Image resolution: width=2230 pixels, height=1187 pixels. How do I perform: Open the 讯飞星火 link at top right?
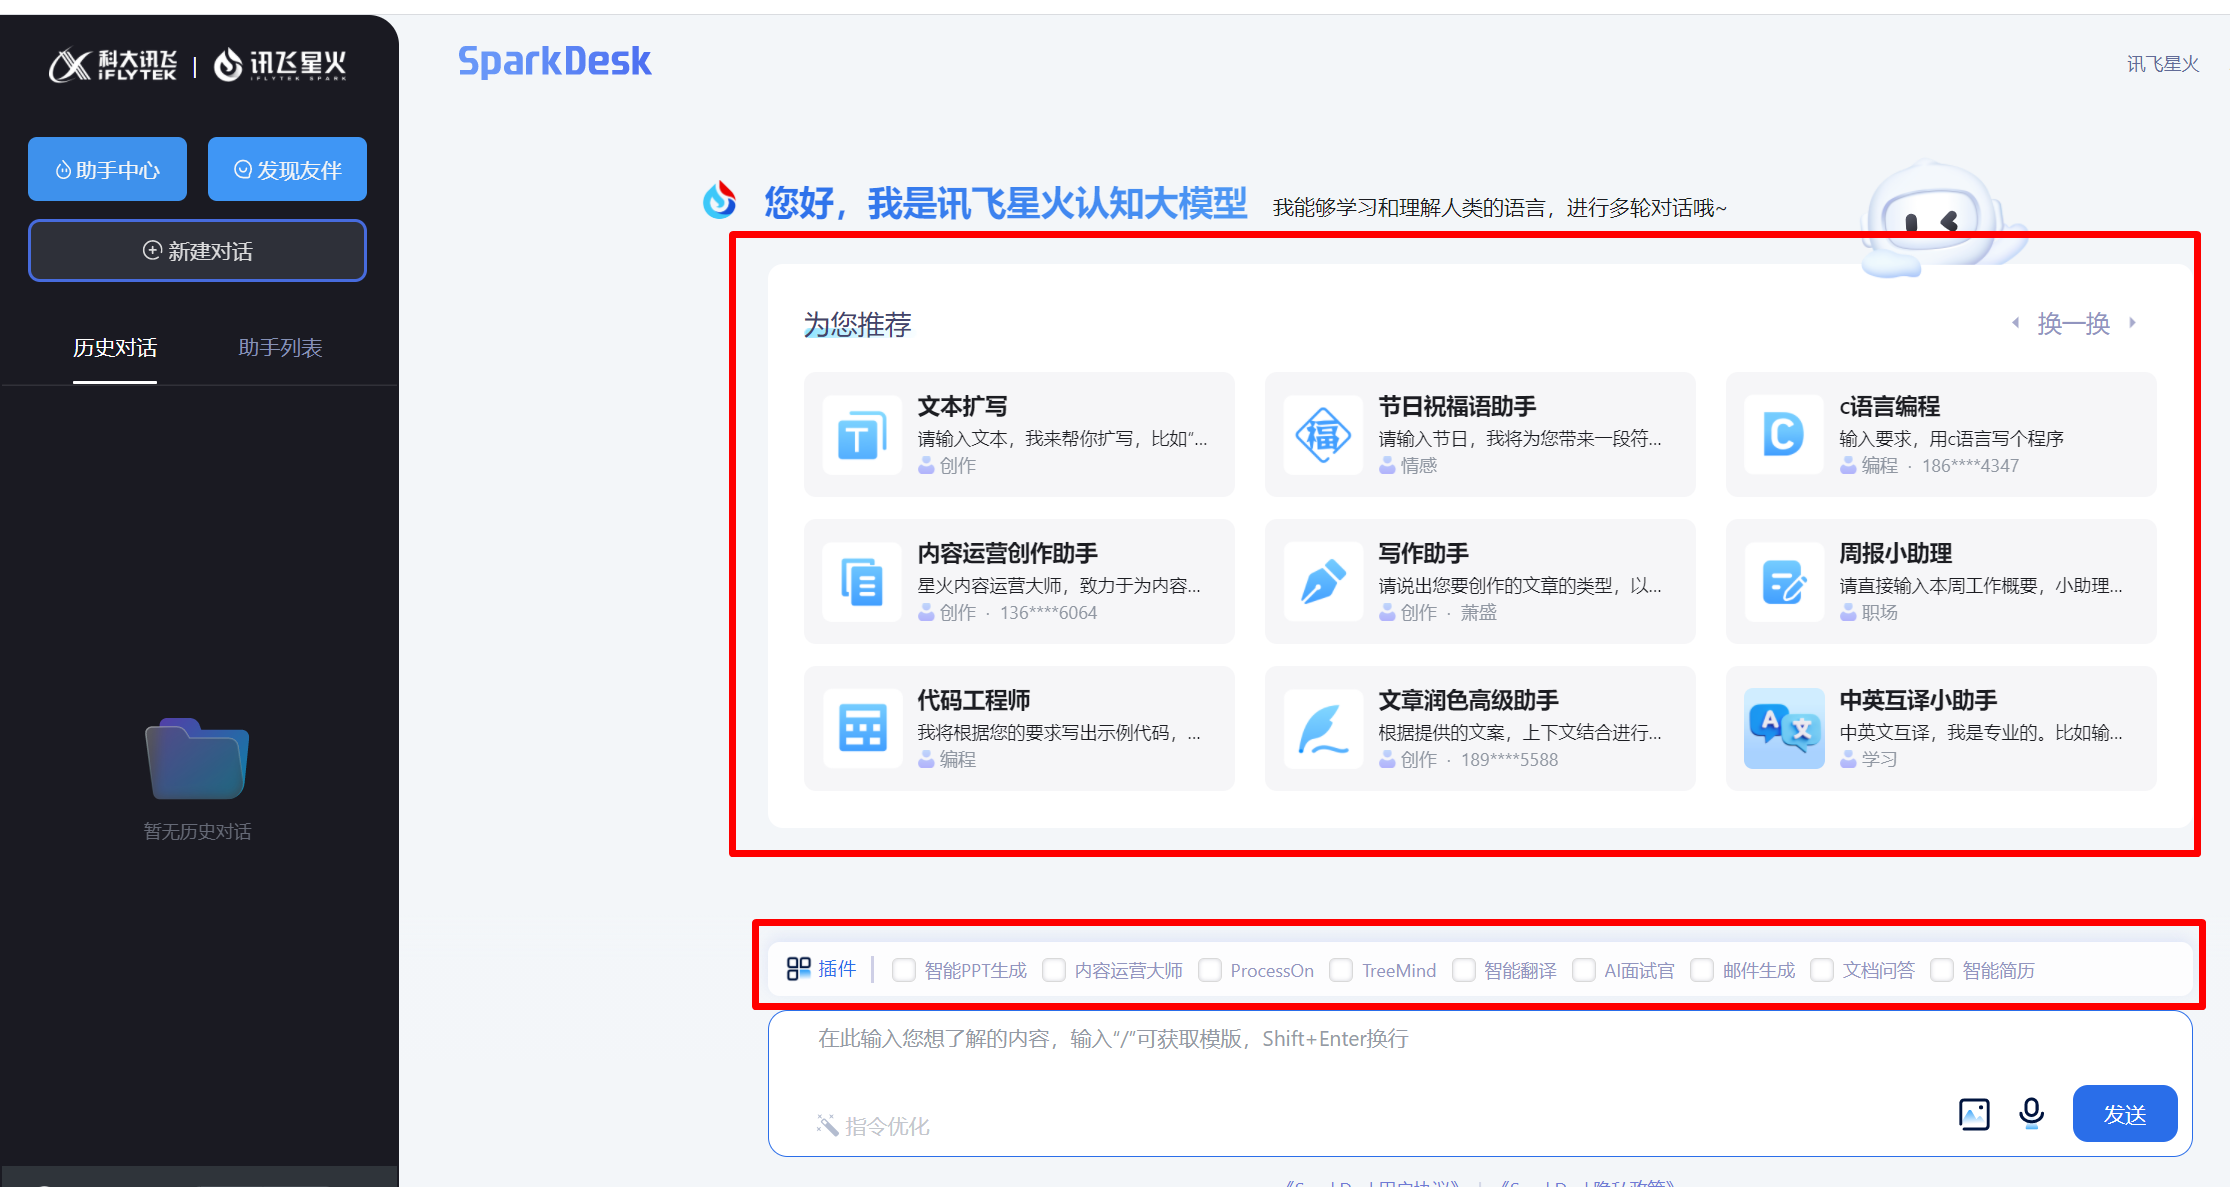(2162, 64)
